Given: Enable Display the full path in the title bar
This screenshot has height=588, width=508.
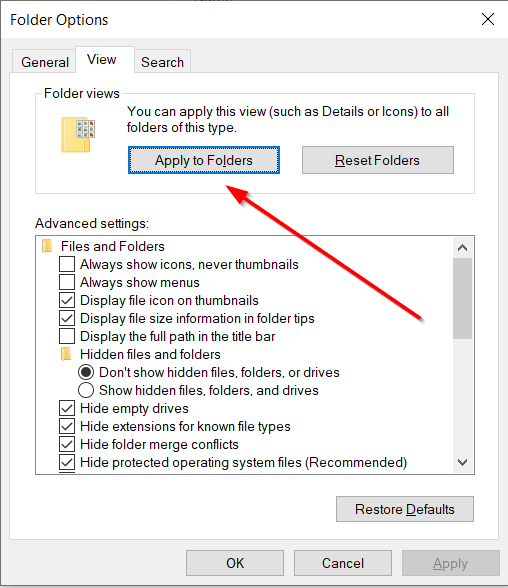Looking at the screenshot, I should pyautogui.click(x=67, y=336).
